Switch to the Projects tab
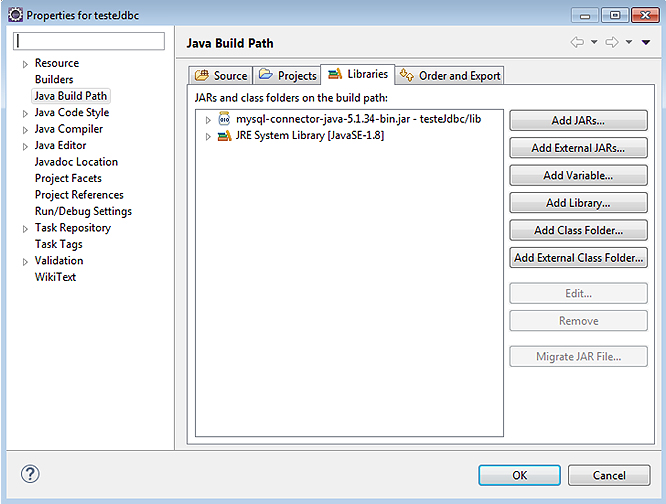This screenshot has height=504, width=666. pyautogui.click(x=287, y=75)
